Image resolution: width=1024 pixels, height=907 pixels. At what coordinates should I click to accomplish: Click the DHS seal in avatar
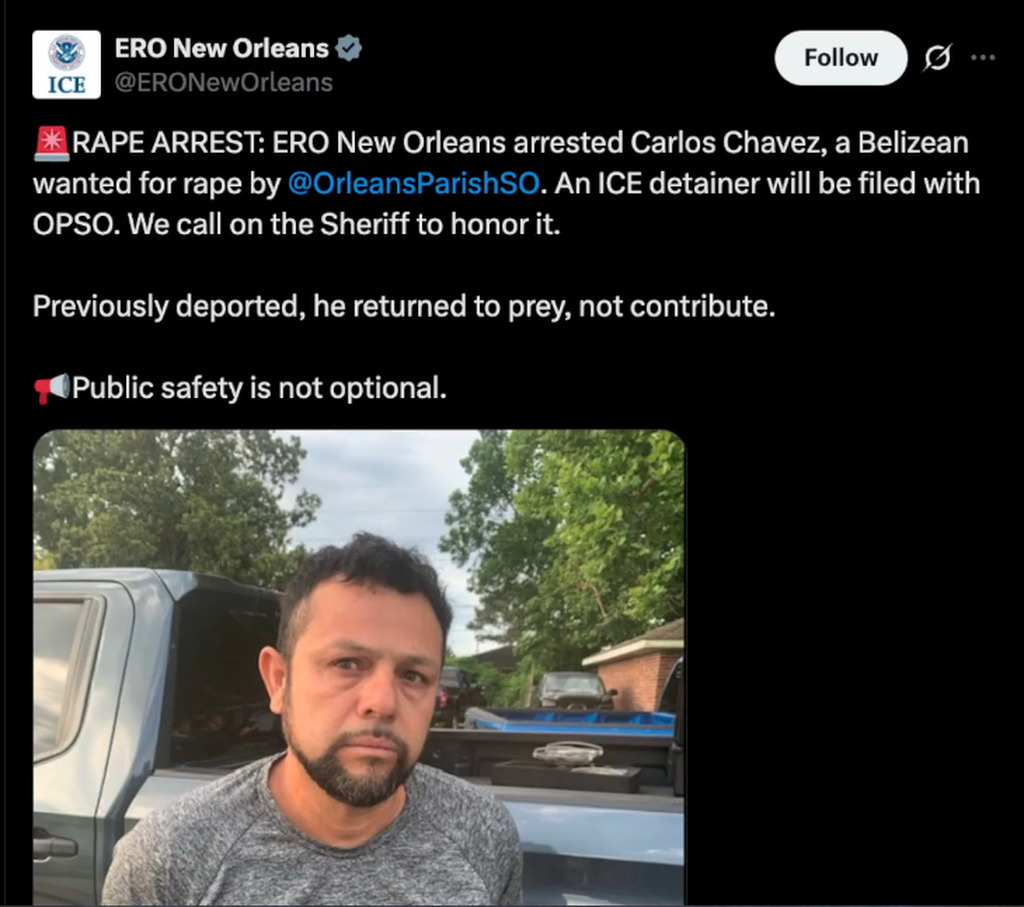click(67, 53)
